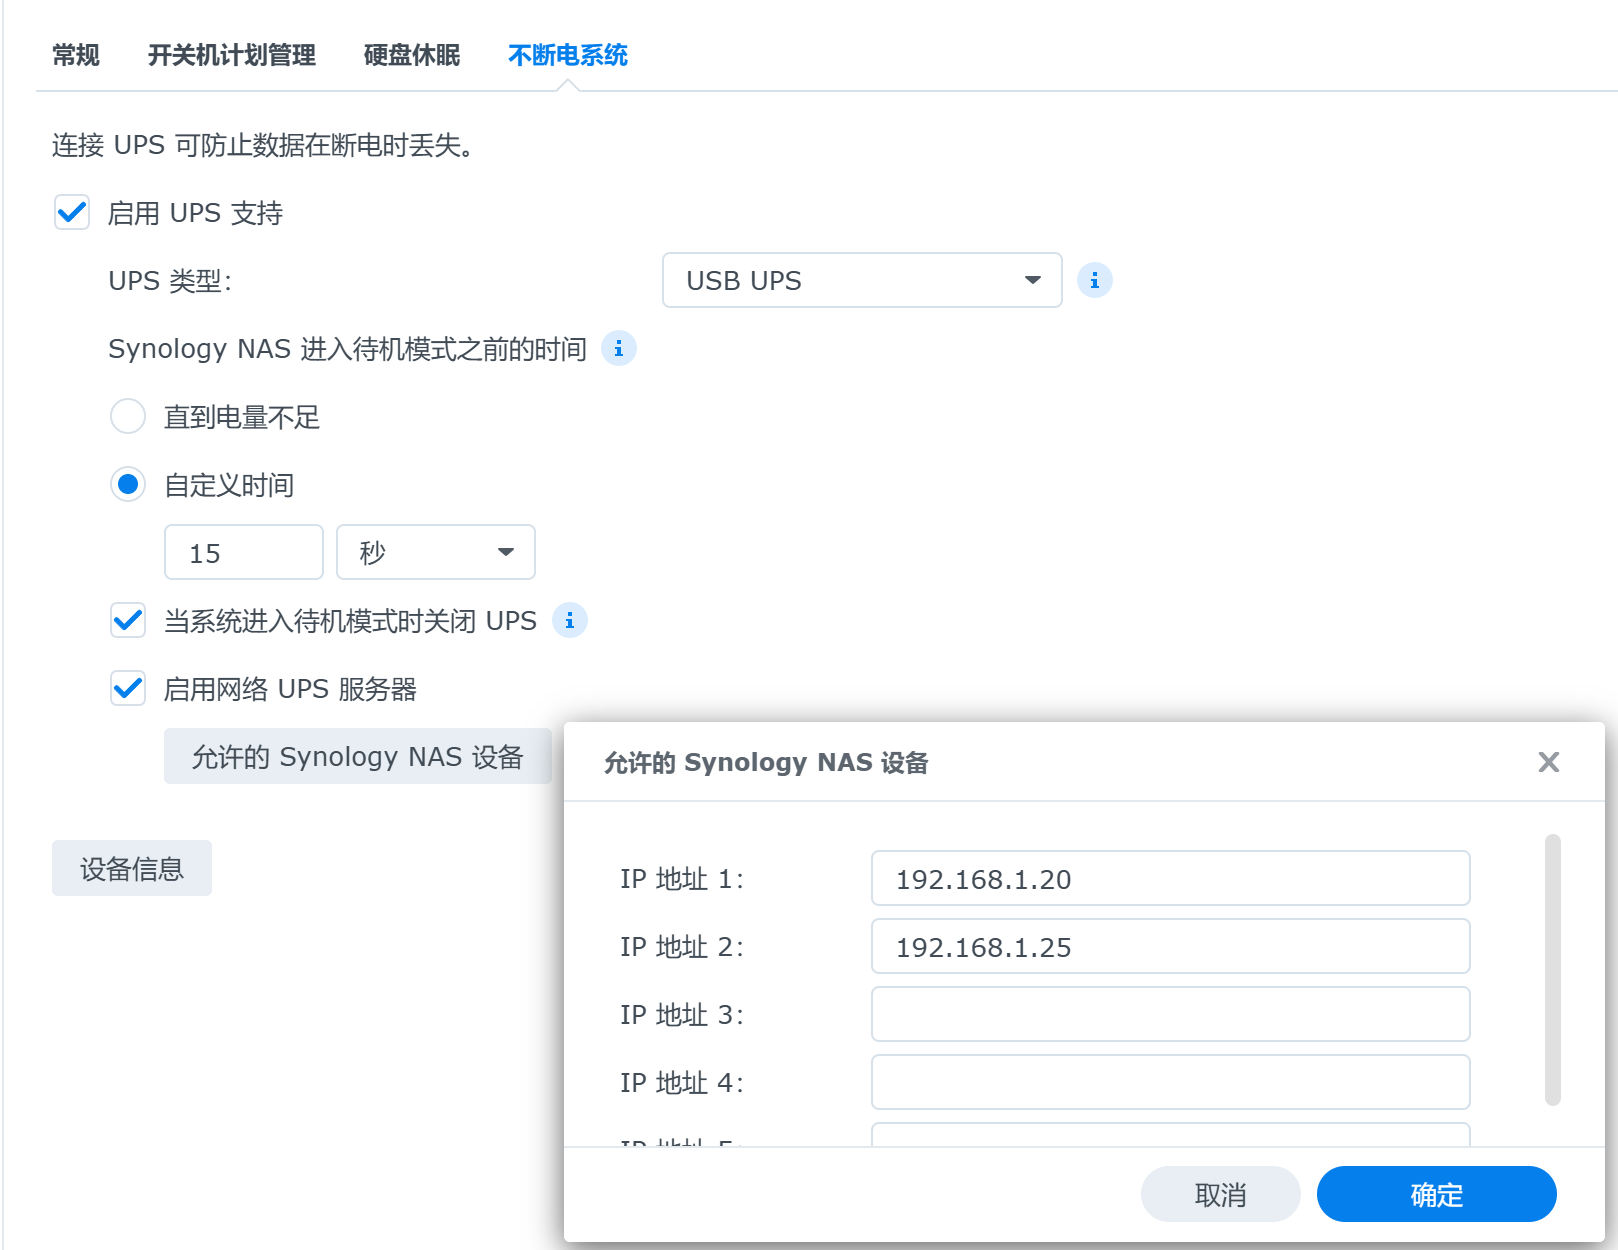Toggle 当系统进入待机模式时关闭 UPS checkbox
Screen dimensions: 1618x1250
pos(128,620)
